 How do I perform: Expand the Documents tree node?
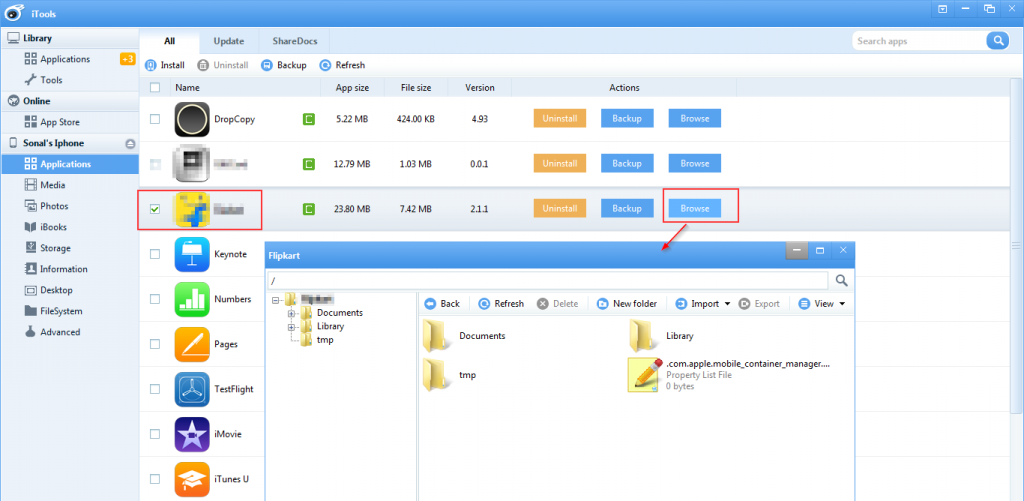pos(291,313)
